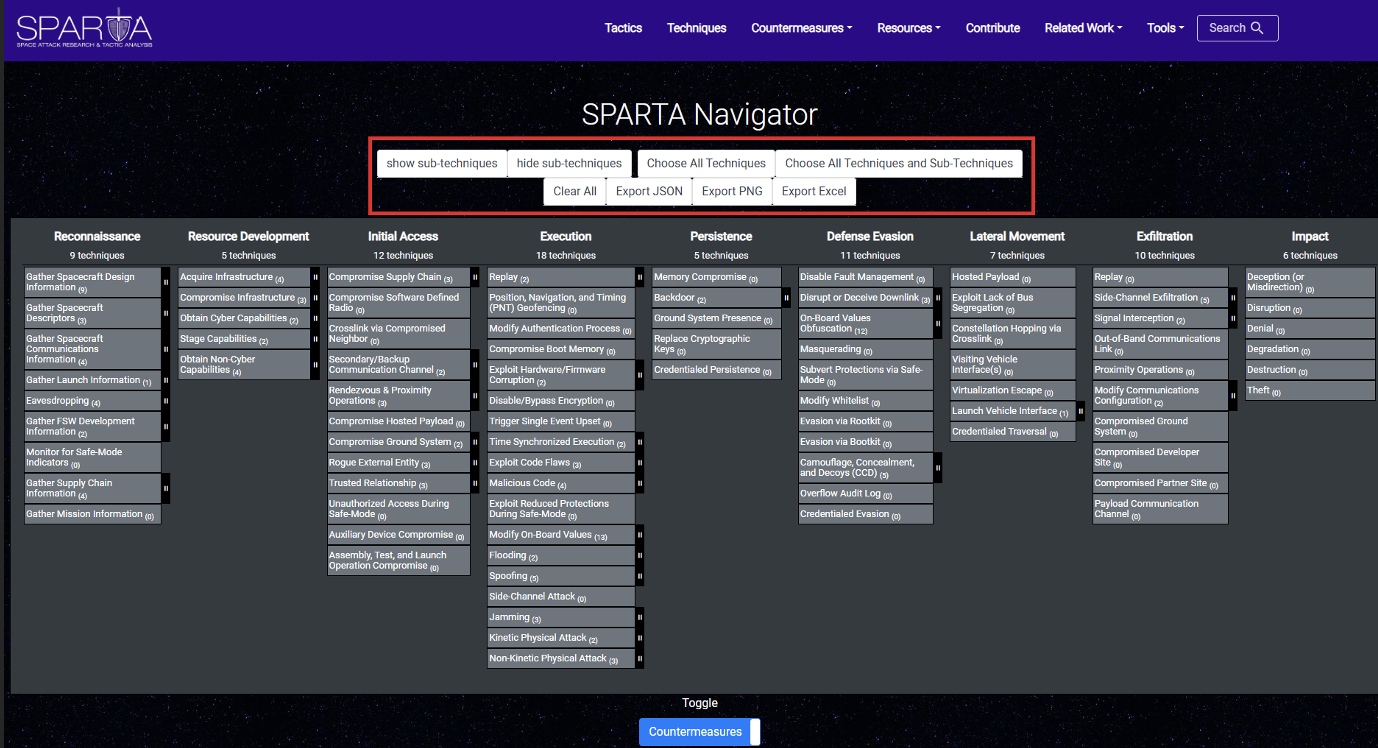Expand sub-techniques handle beside Compromise Supply Chain

(475, 277)
